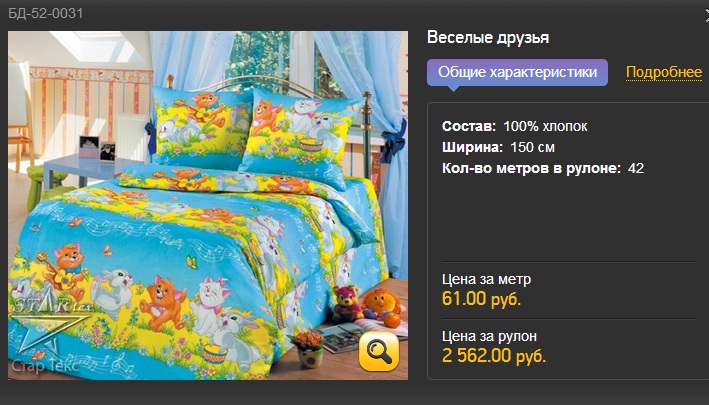
Task: Click the Состав 100% хлопок line
Action: point(515,126)
